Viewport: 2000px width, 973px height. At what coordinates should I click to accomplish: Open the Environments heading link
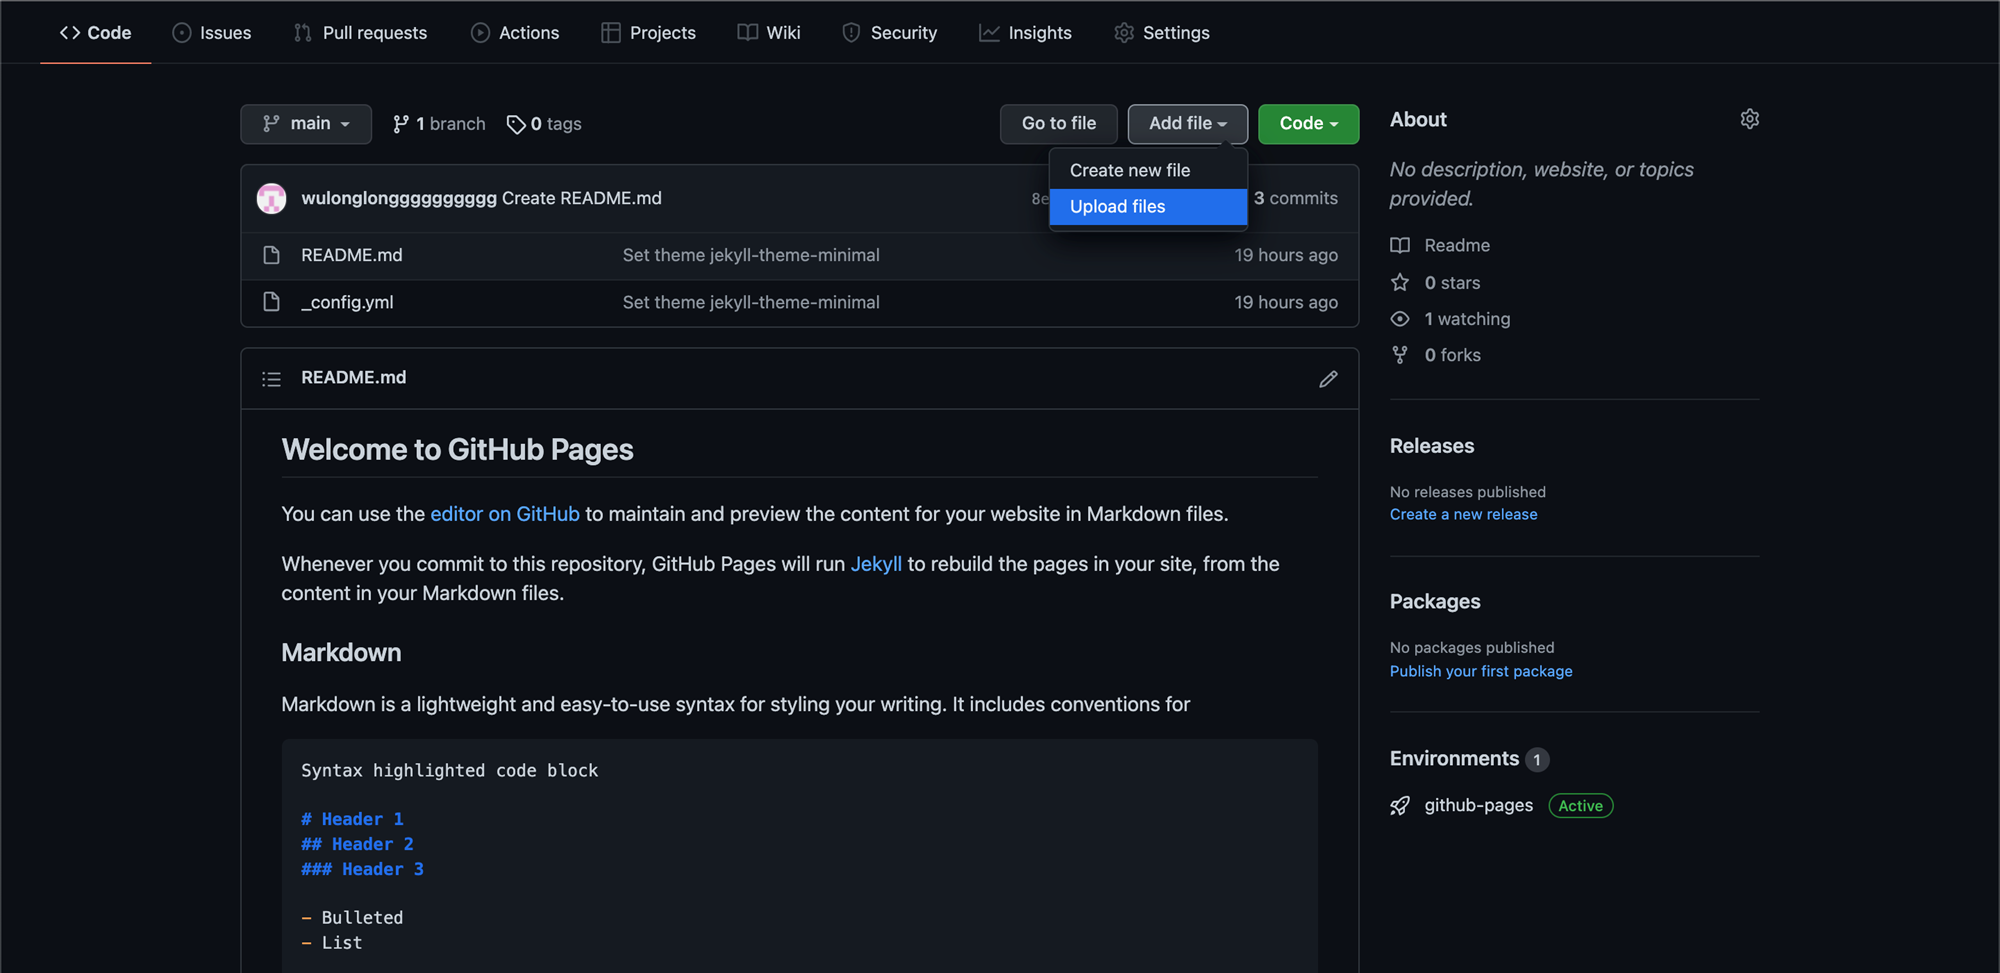[1454, 759]
